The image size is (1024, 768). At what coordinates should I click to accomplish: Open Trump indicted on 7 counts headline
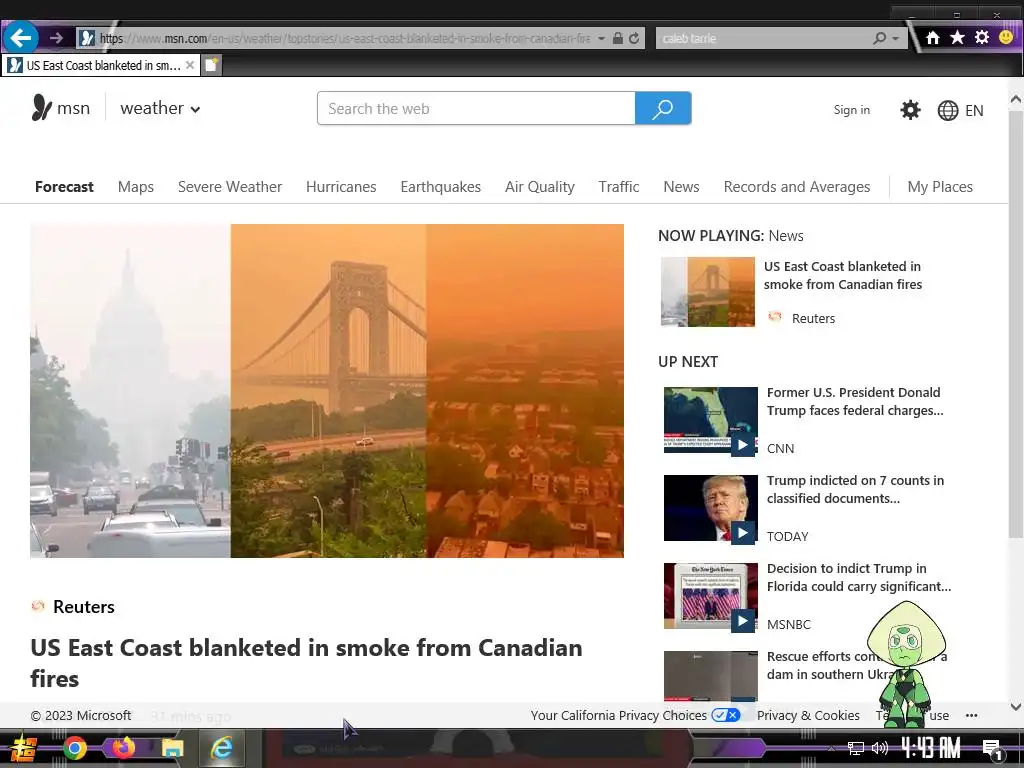(855, 489)
